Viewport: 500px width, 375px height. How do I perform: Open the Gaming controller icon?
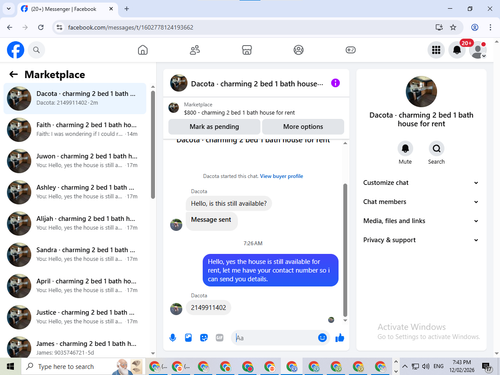click(x=350, y=50)
